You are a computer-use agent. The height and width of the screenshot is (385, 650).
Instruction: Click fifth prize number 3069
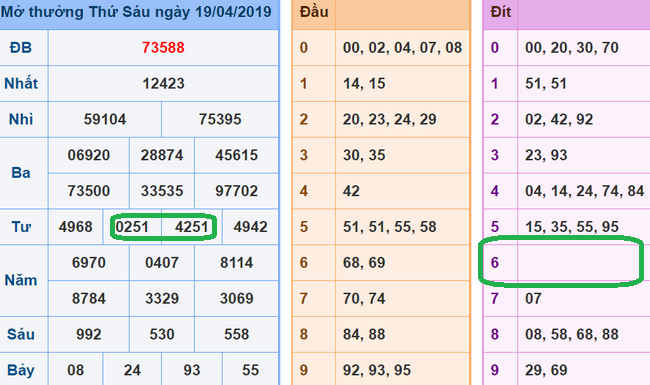pos(236,298)
